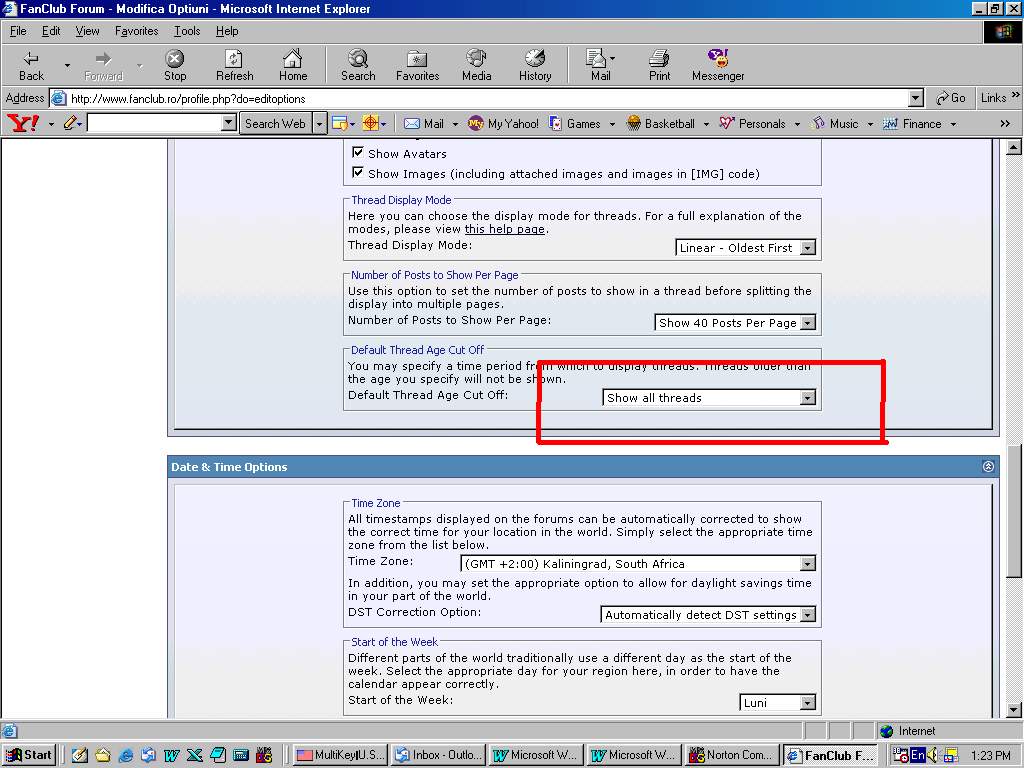The height and width of the screenshot is (768, 1024).
Task: Click the Yahoo toolbar target icon
Action: (x=370, y=123)
